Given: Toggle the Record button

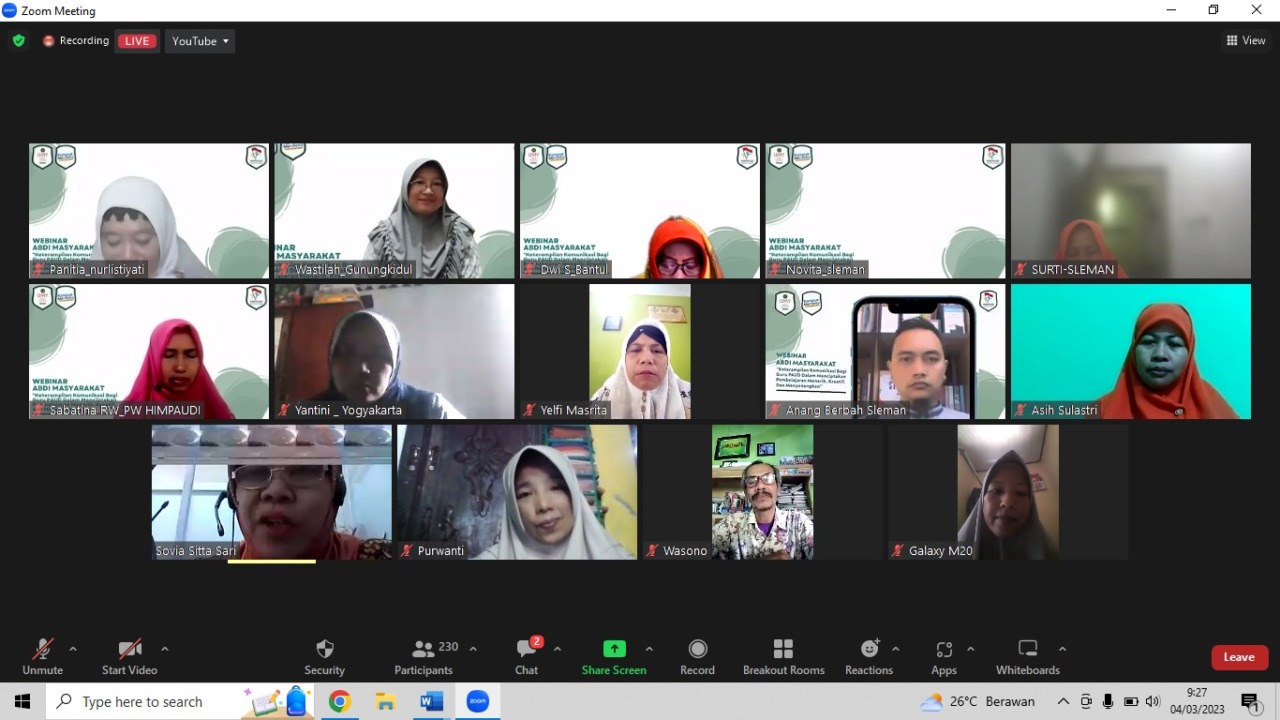Looking at the screenshot, I should pos(697,657).
